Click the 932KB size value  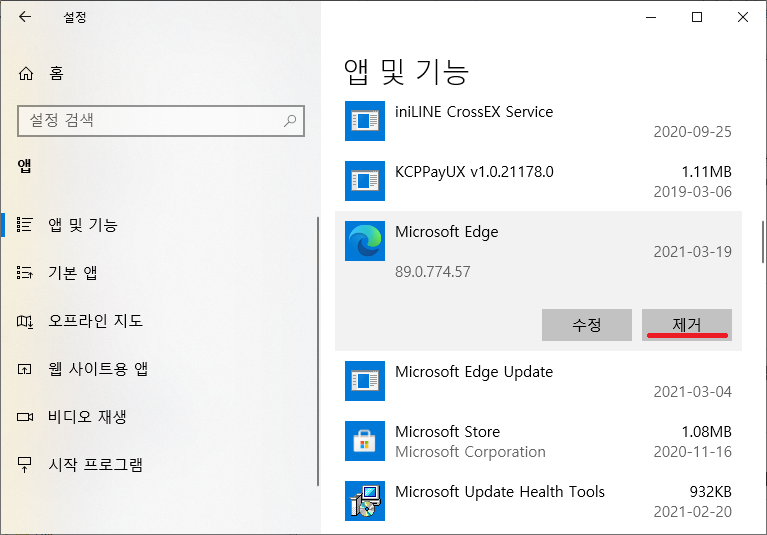(x=710, y=491)
